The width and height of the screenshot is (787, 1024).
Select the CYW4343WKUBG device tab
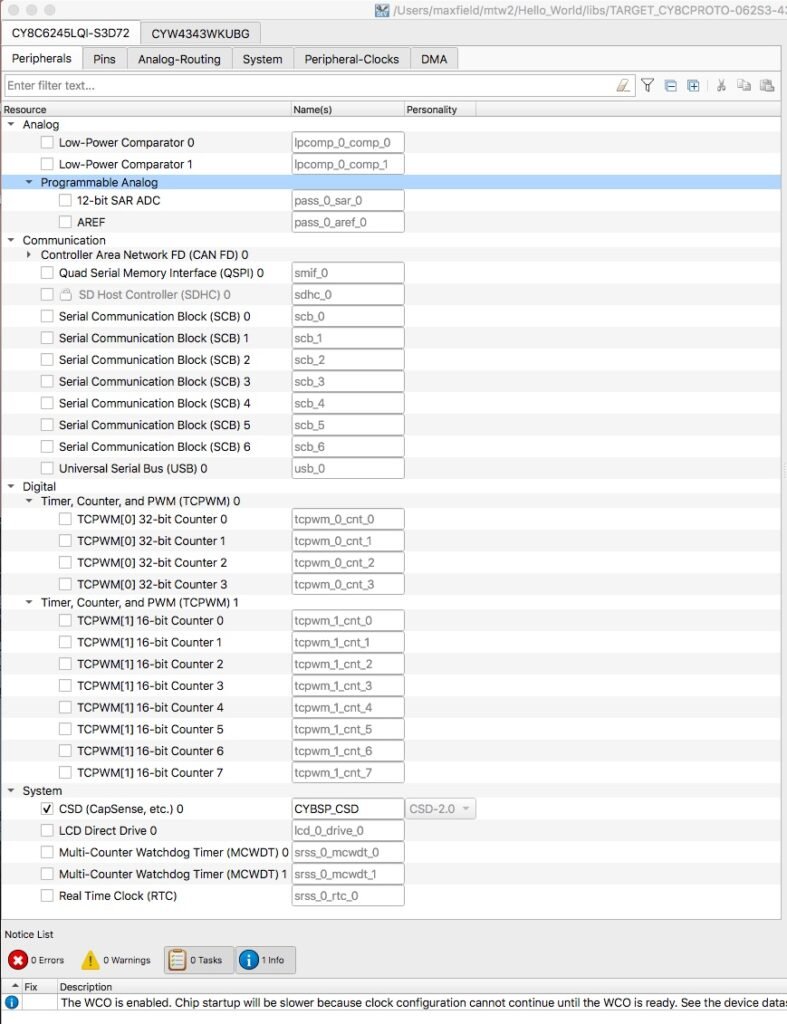(201, 33)
